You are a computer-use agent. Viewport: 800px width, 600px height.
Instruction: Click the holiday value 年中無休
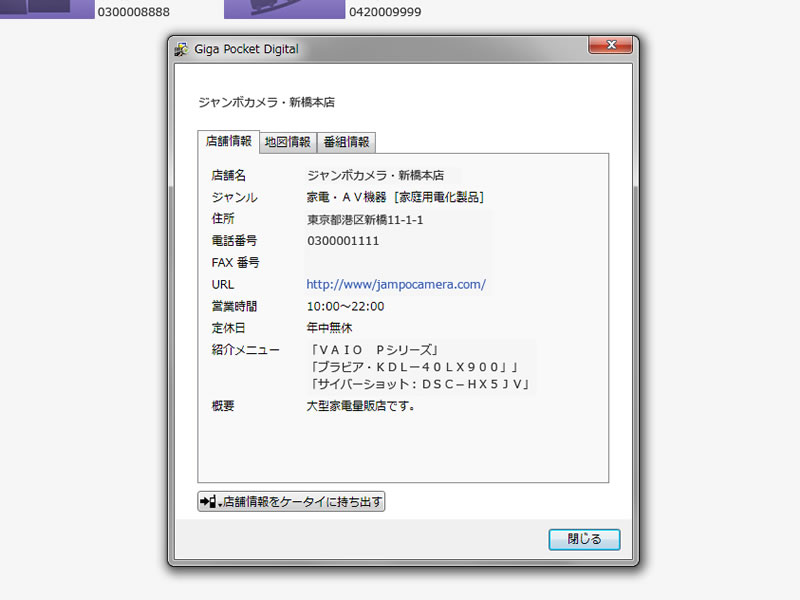[x=330, y=328]
